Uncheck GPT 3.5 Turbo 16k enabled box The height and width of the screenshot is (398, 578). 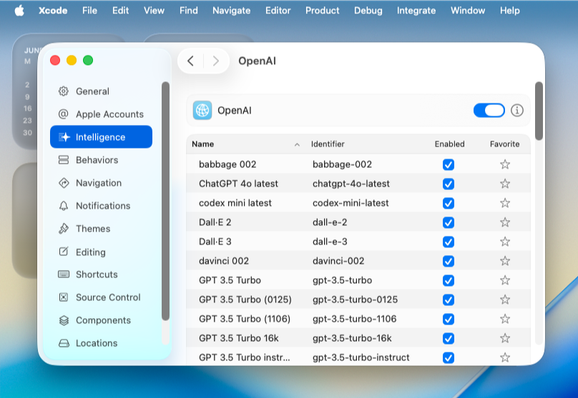pos(448,338)
